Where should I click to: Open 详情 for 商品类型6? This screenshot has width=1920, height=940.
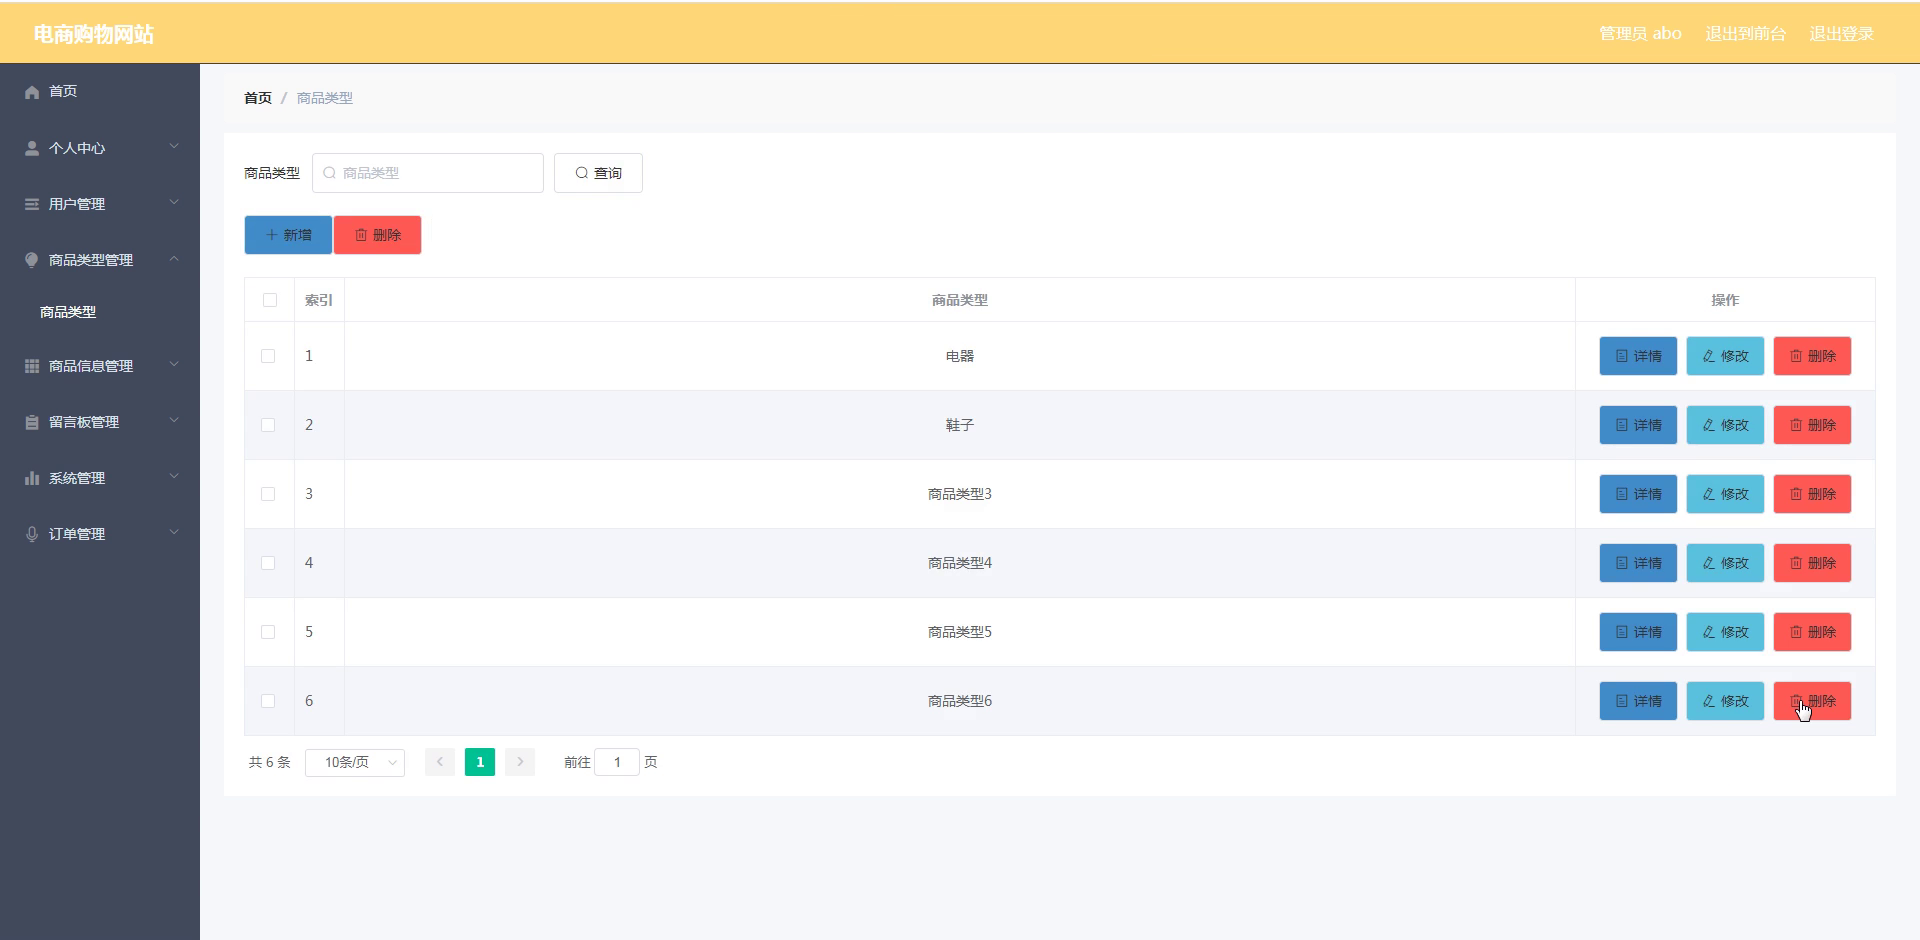tap(1638, 701)
